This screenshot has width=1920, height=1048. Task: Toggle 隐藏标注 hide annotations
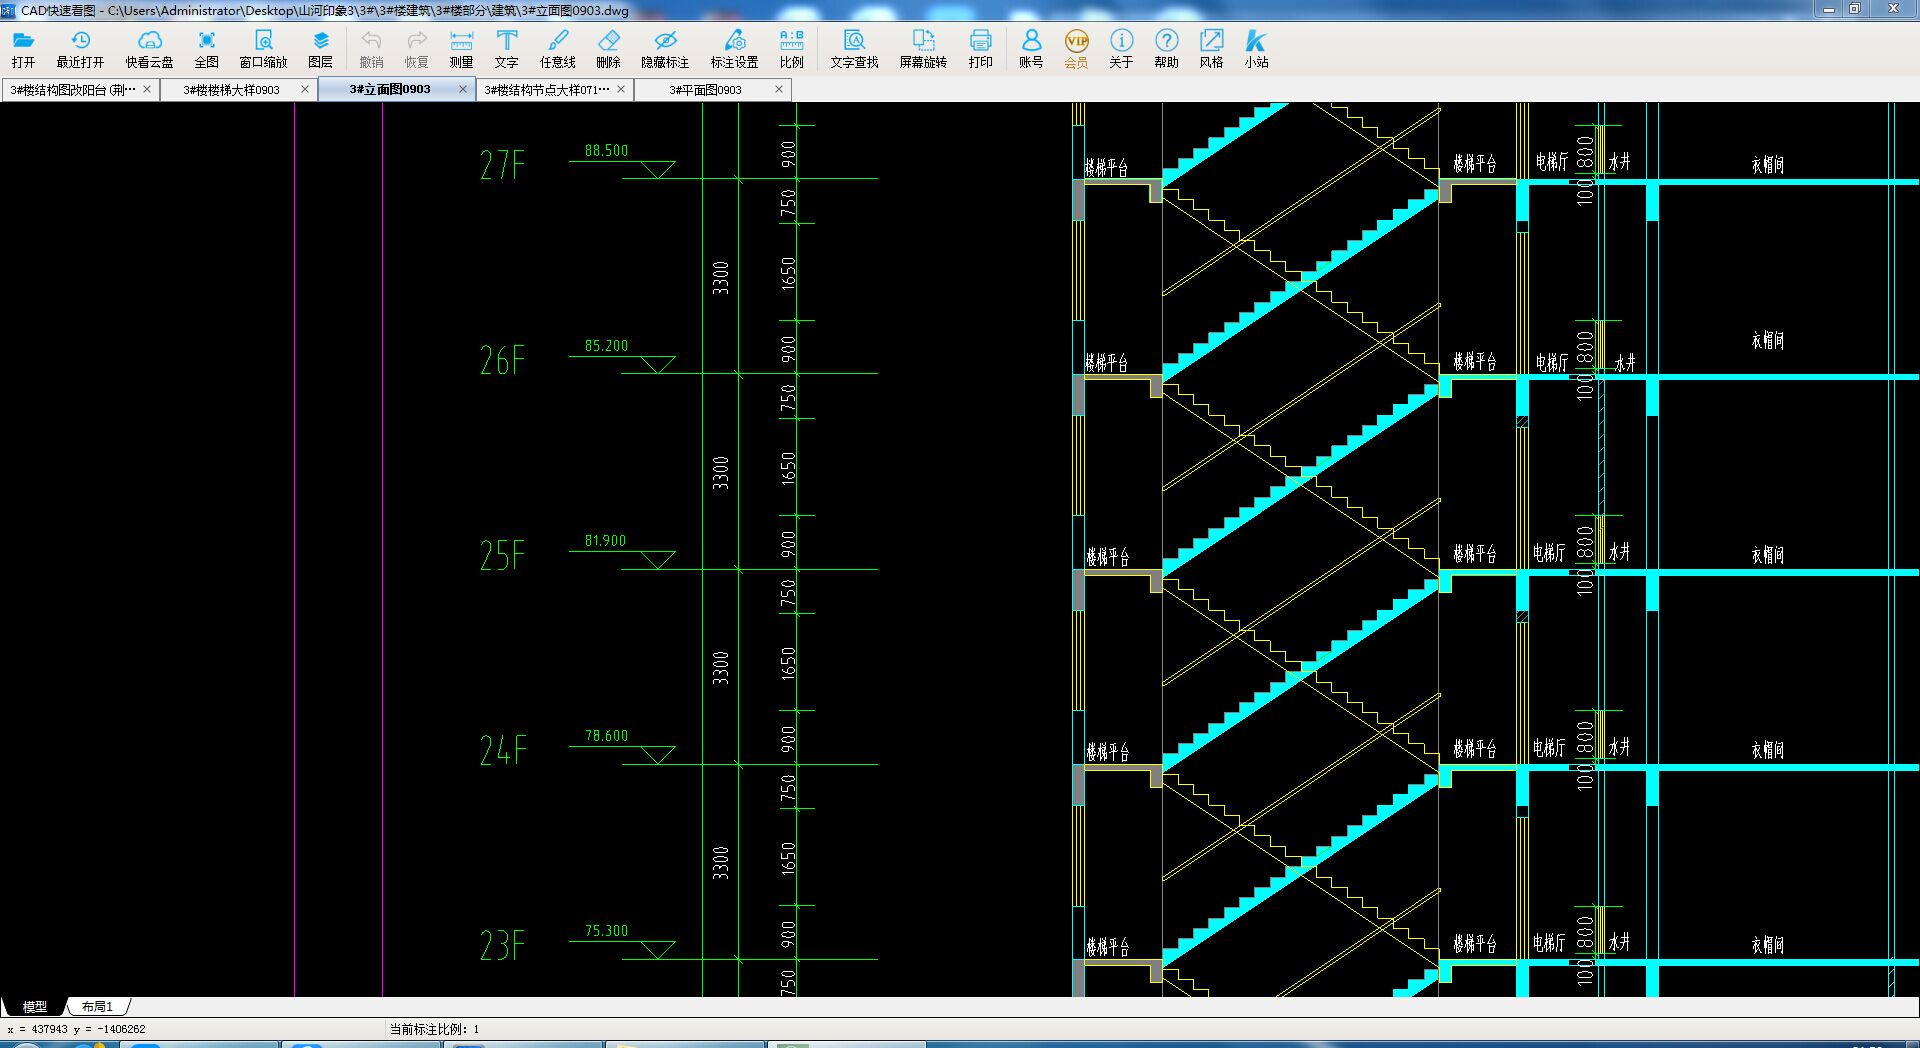[665, 49]
